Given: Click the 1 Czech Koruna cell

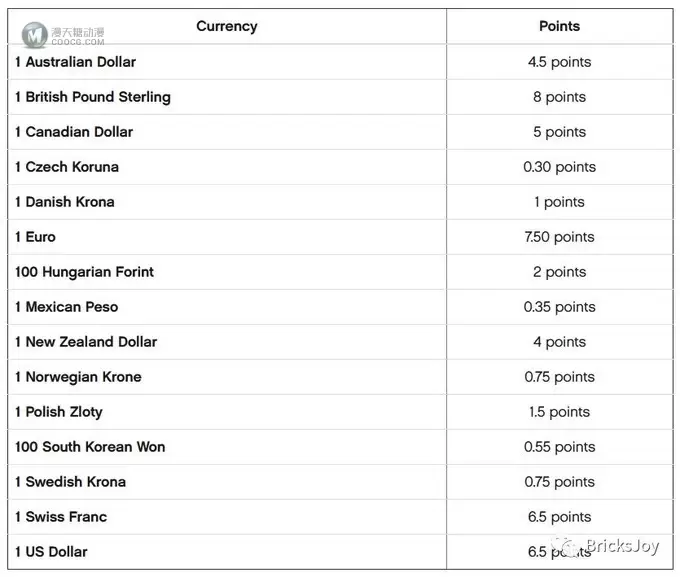Looking at the screenshot, I should pos(227,167).
